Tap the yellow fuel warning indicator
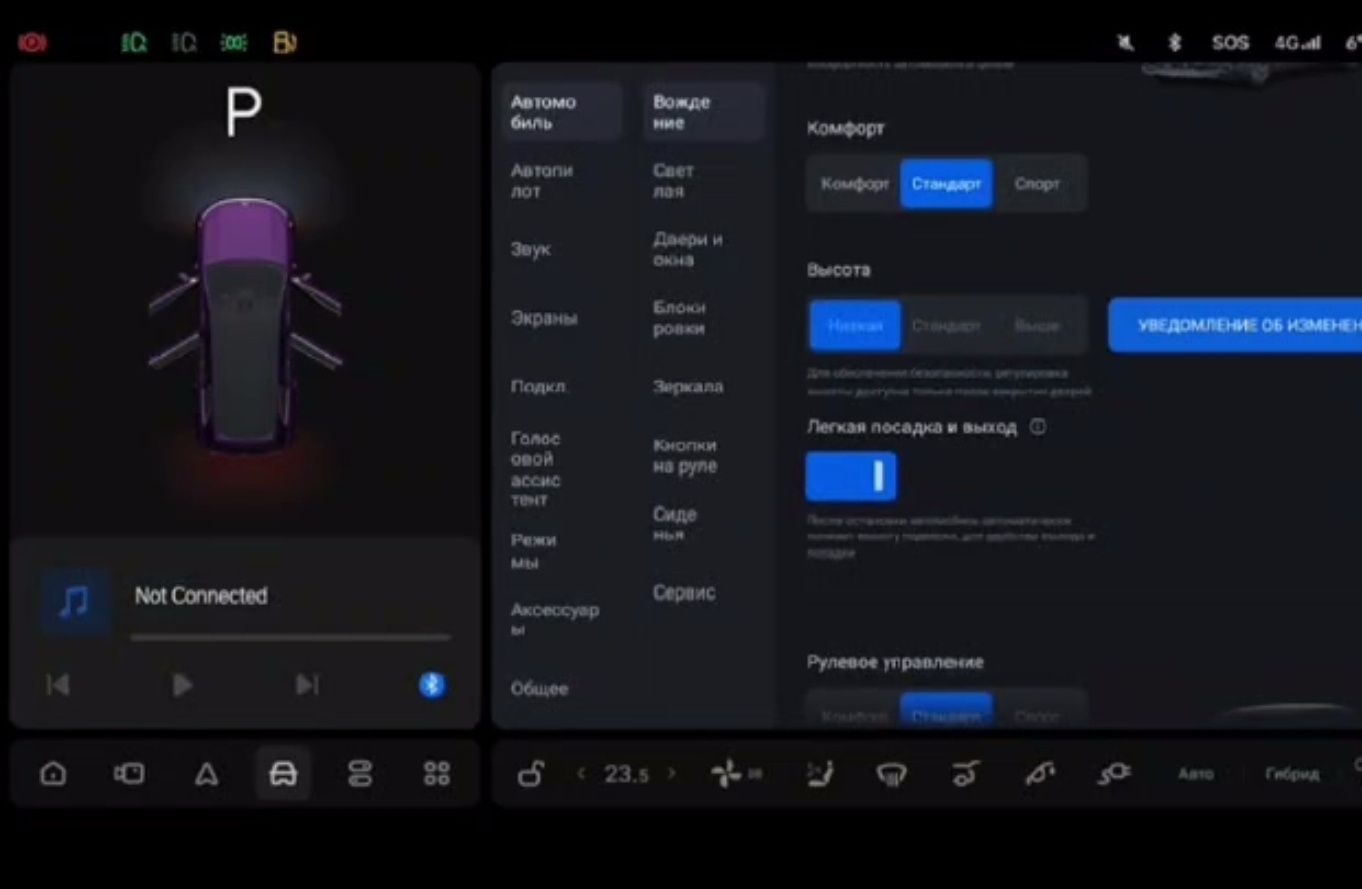 pyautogui.click(x=284, y=43)
